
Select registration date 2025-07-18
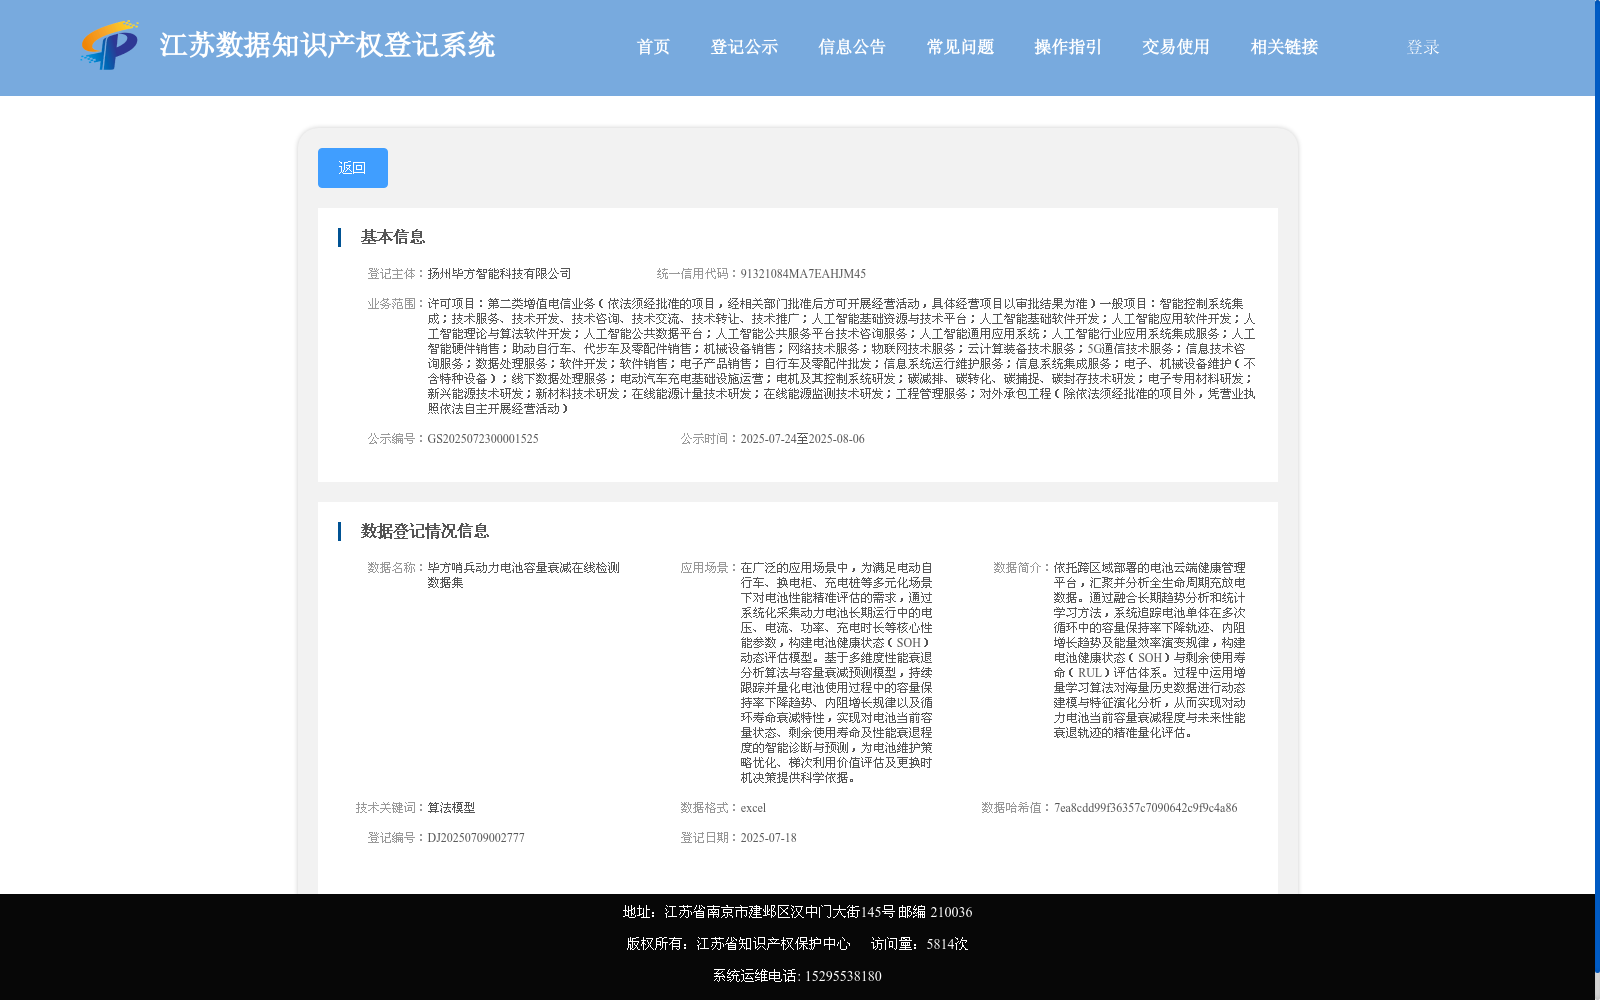pyautogui.click(x=769, y=838)
